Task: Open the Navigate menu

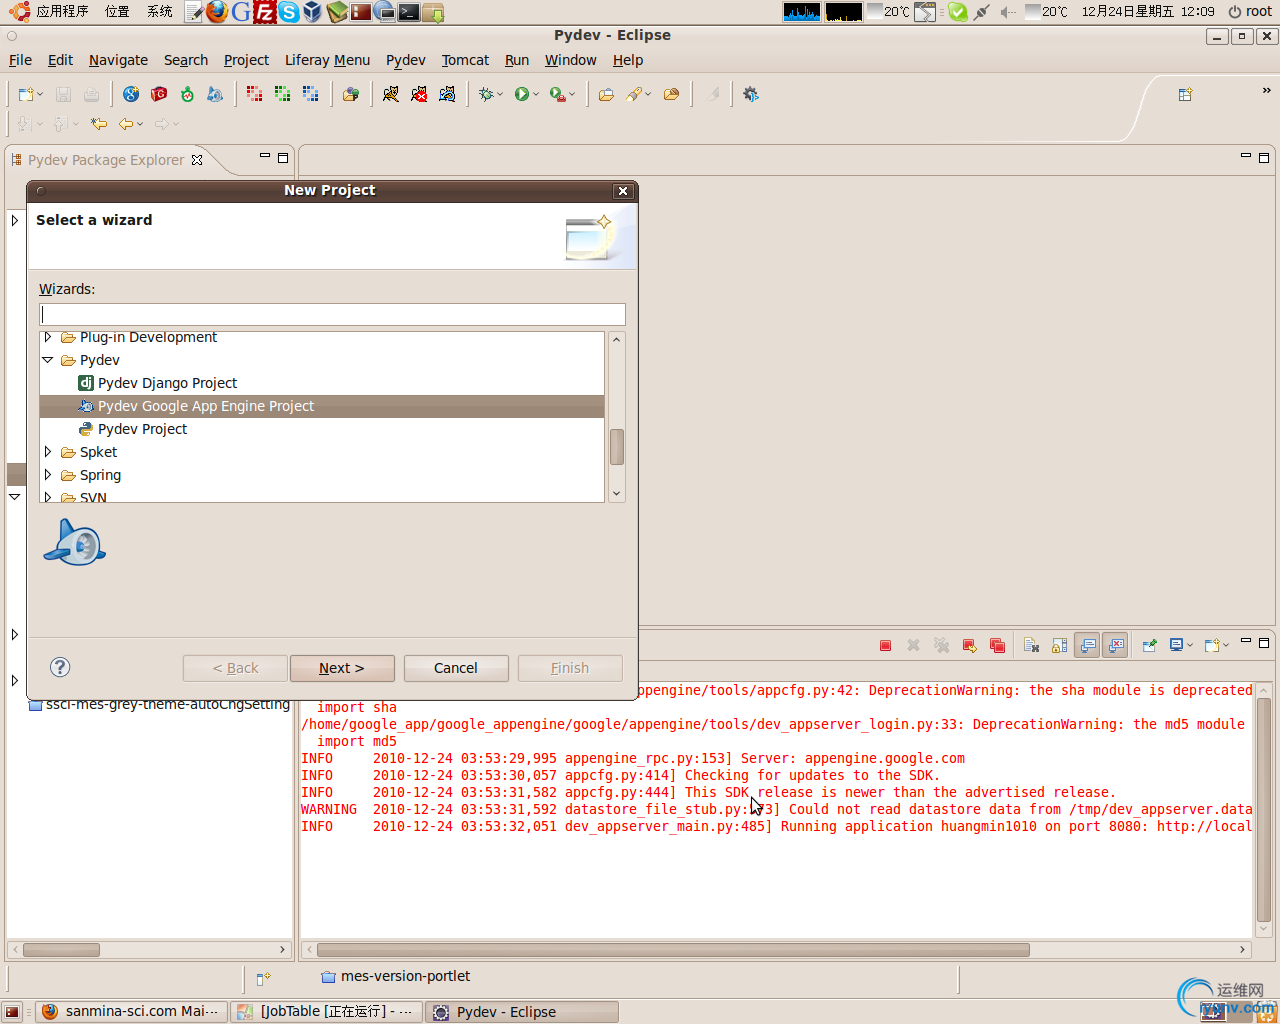Action: 118,60
